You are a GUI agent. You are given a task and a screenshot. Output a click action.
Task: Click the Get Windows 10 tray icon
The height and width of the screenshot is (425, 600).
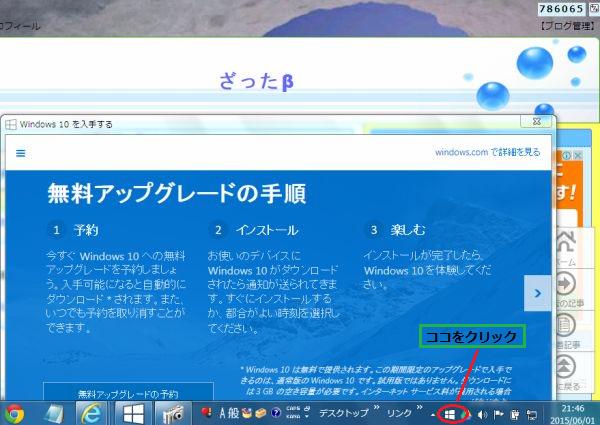pos(450,414)
